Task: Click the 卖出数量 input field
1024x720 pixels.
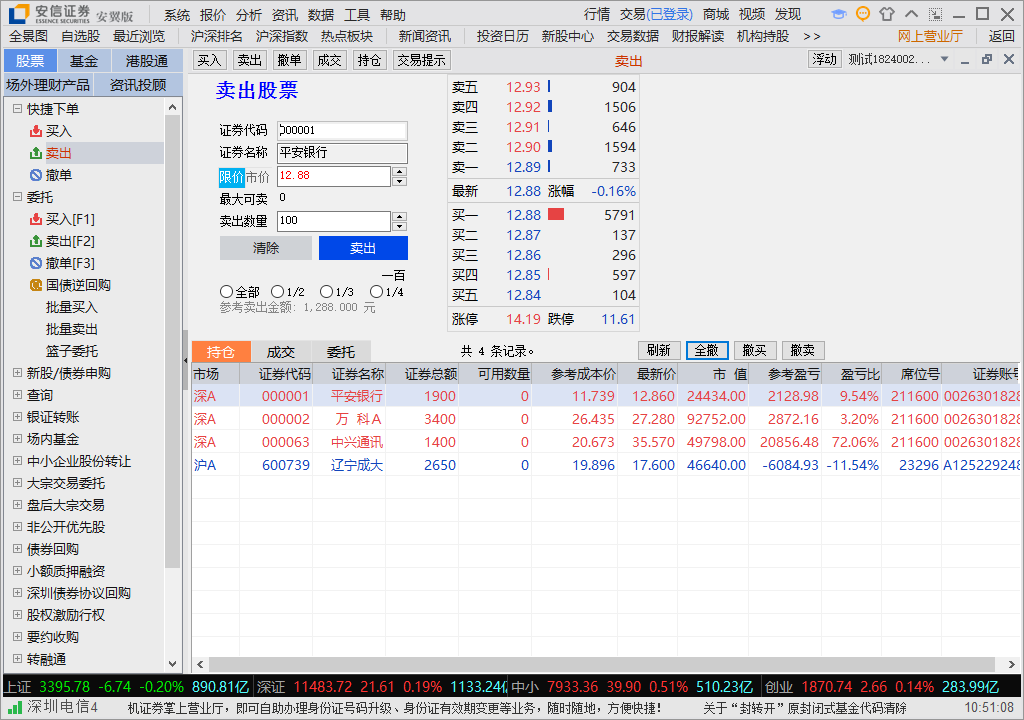Action: pos(334,221)
